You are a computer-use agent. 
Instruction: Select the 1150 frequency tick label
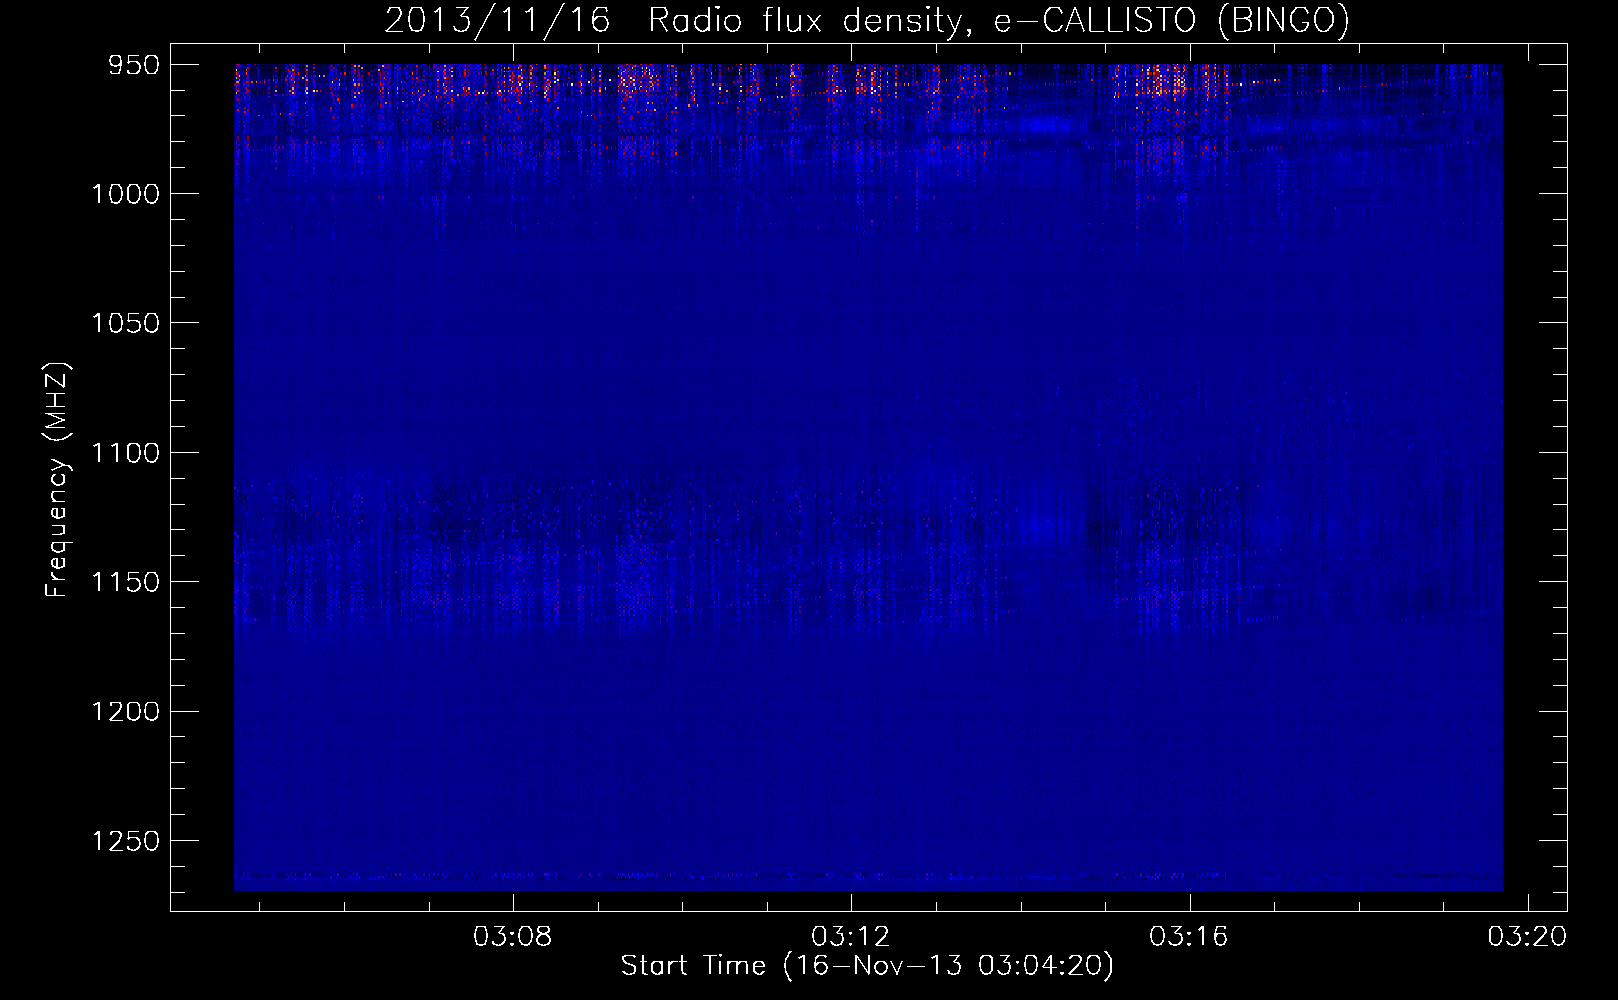tap(125, 582)
